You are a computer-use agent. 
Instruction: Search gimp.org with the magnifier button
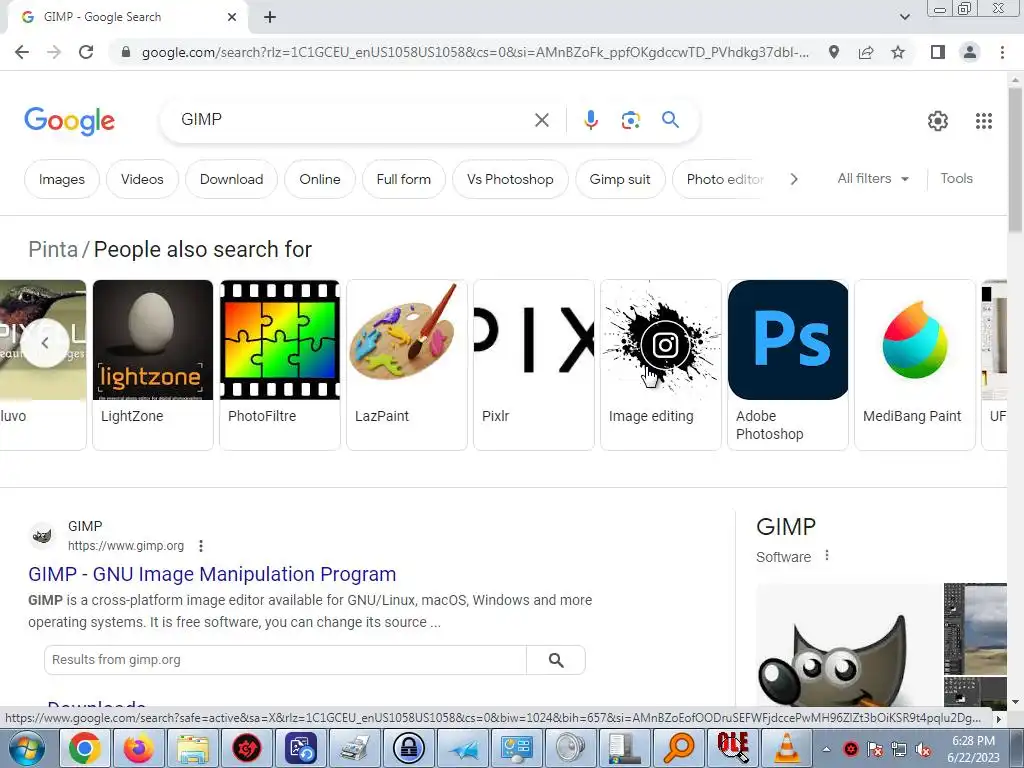[x=556, y=660]
